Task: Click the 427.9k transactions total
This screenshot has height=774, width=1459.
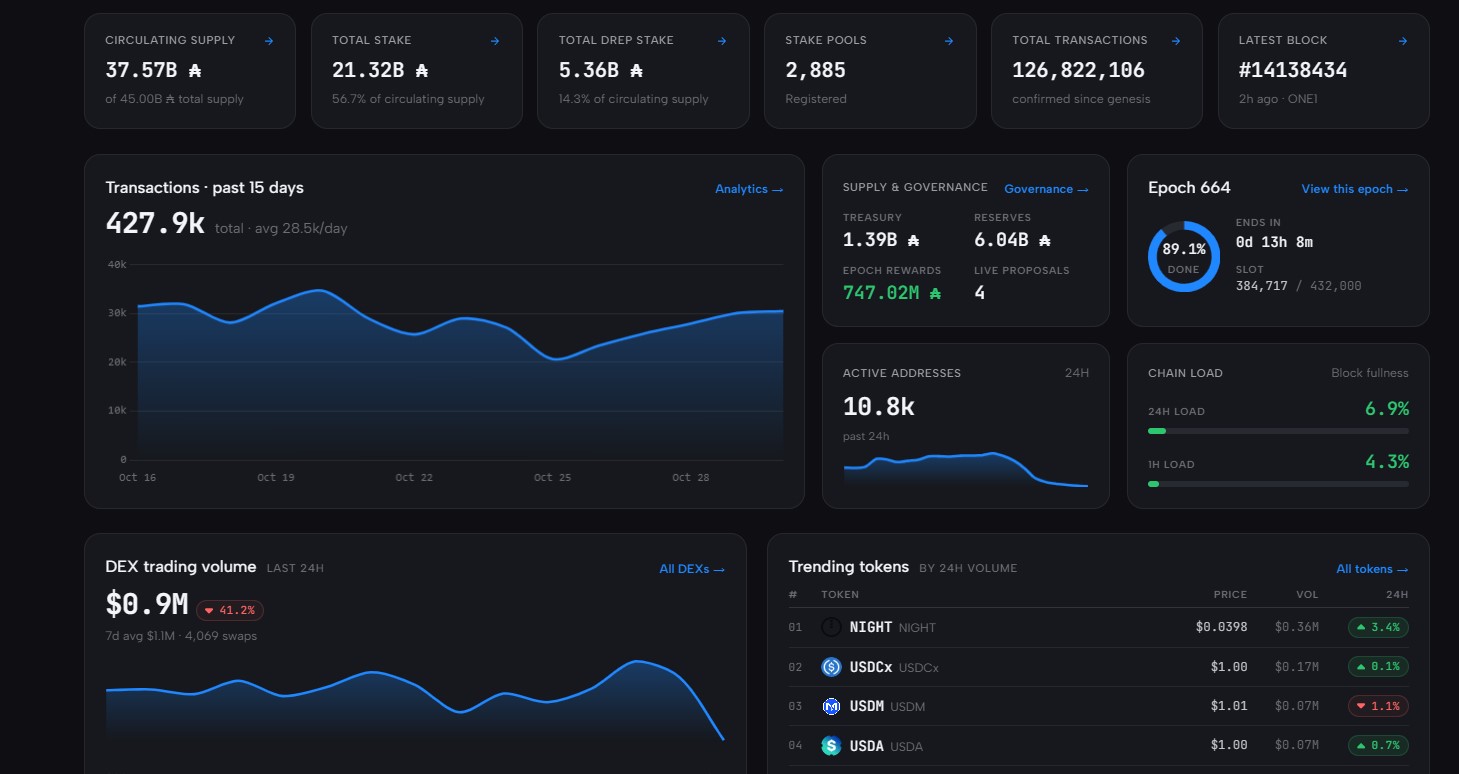Action: pyautogui.click(x=155, y=224)
